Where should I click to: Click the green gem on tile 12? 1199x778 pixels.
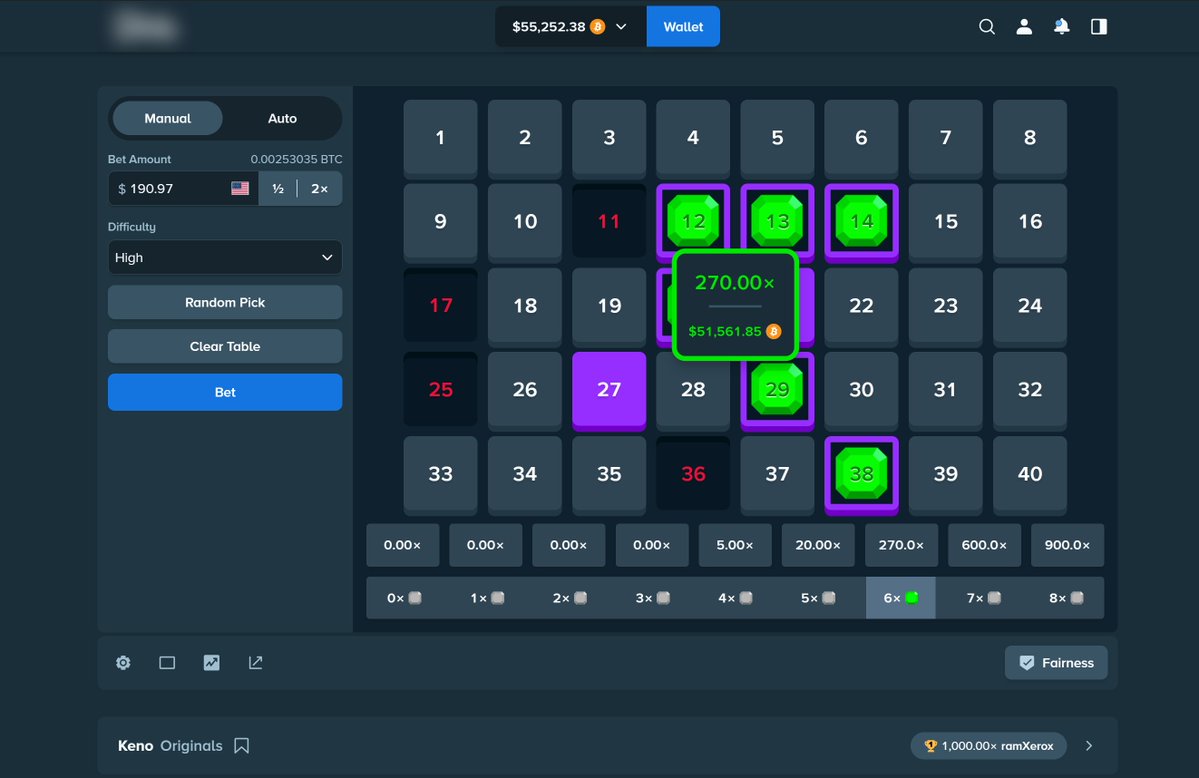click(x=693, y=221)
